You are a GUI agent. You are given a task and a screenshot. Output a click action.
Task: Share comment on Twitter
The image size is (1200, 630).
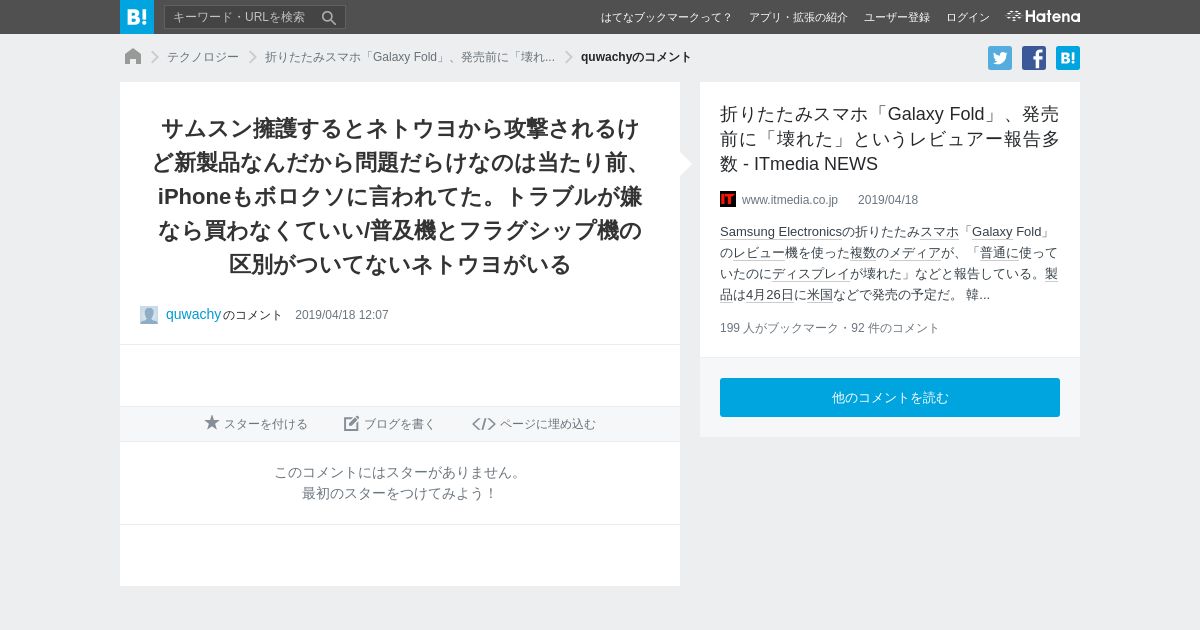[1000, 58]
